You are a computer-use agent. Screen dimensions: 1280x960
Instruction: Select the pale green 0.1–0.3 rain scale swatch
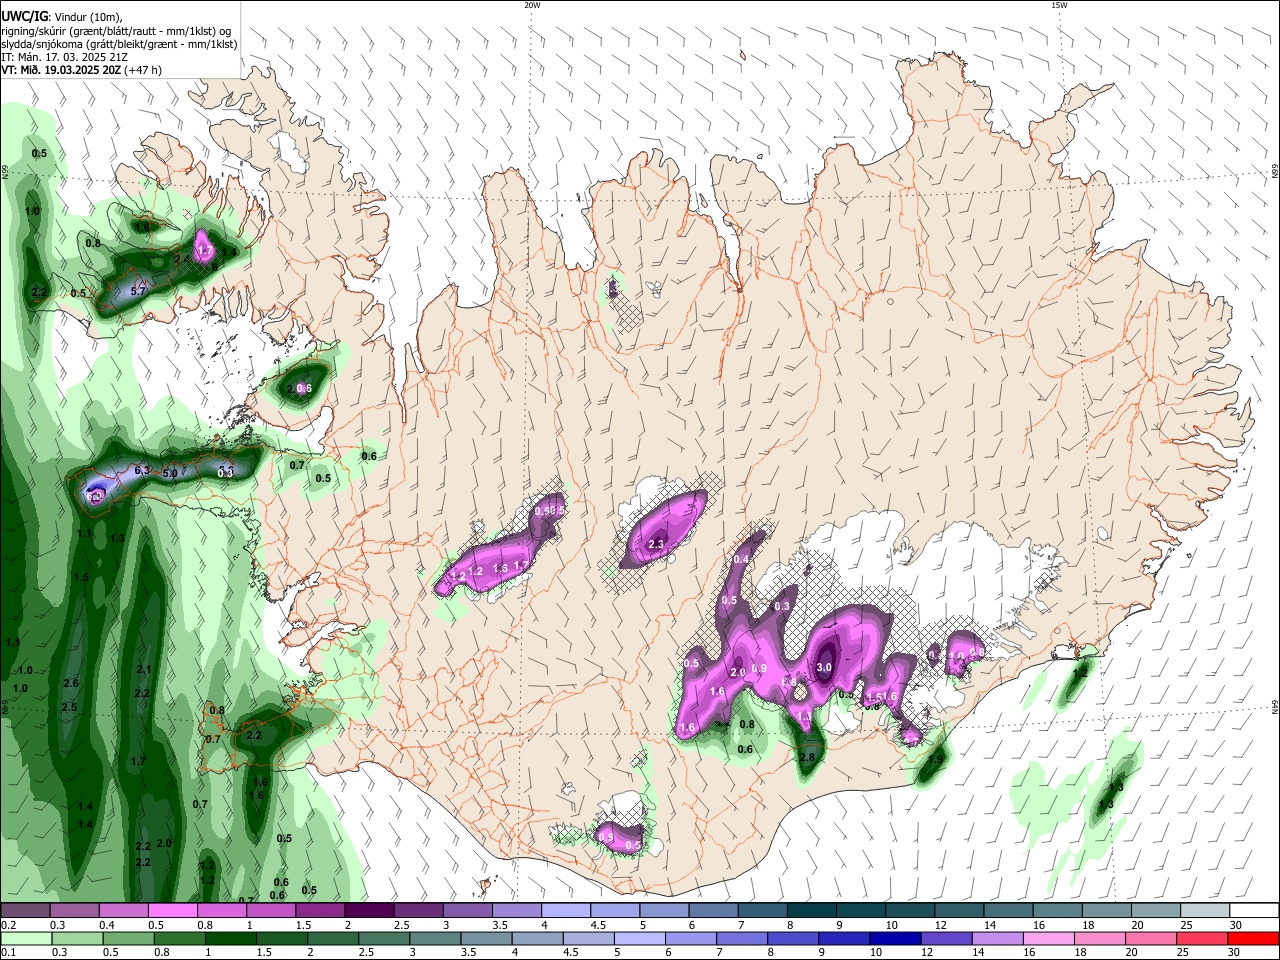25,939
